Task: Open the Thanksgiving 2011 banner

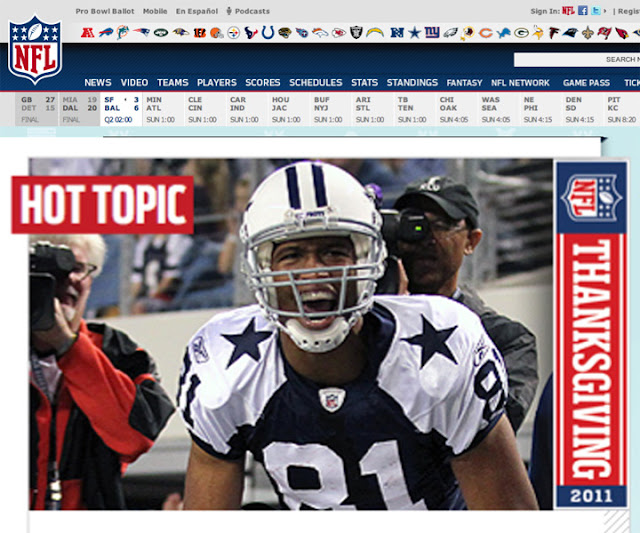Action: [591, 334]
